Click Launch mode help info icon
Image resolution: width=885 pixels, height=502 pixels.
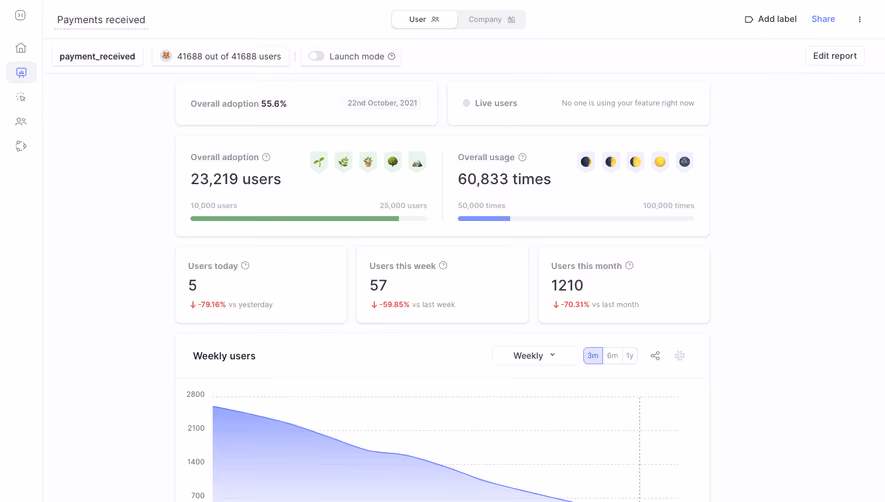(x=392, y=56)
